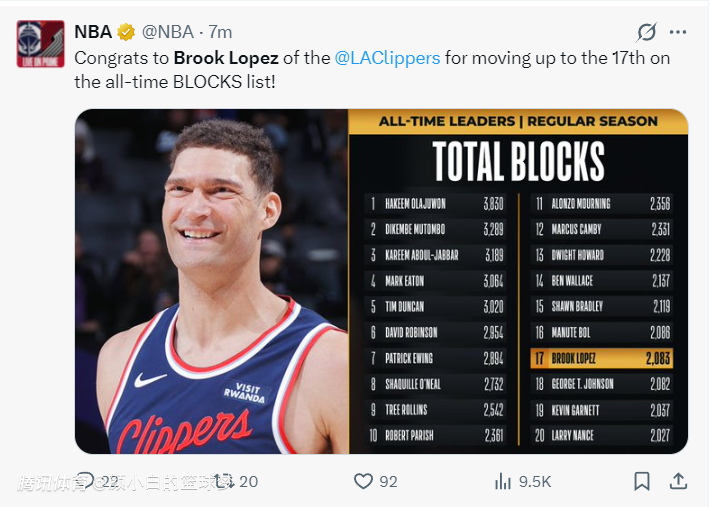Click the NBA display name
The width and height of the screenshot is (709, 507).
[x=93, y=32]
